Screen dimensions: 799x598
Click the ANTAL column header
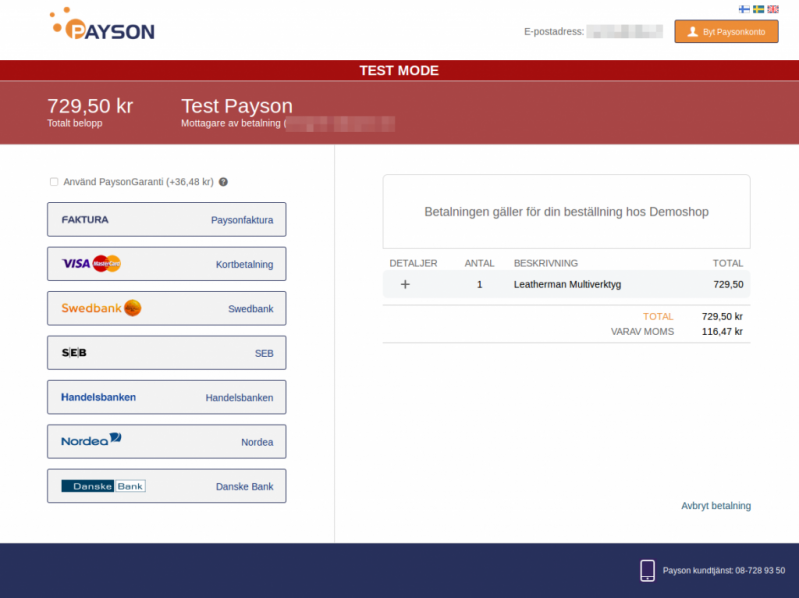[480, 263]
